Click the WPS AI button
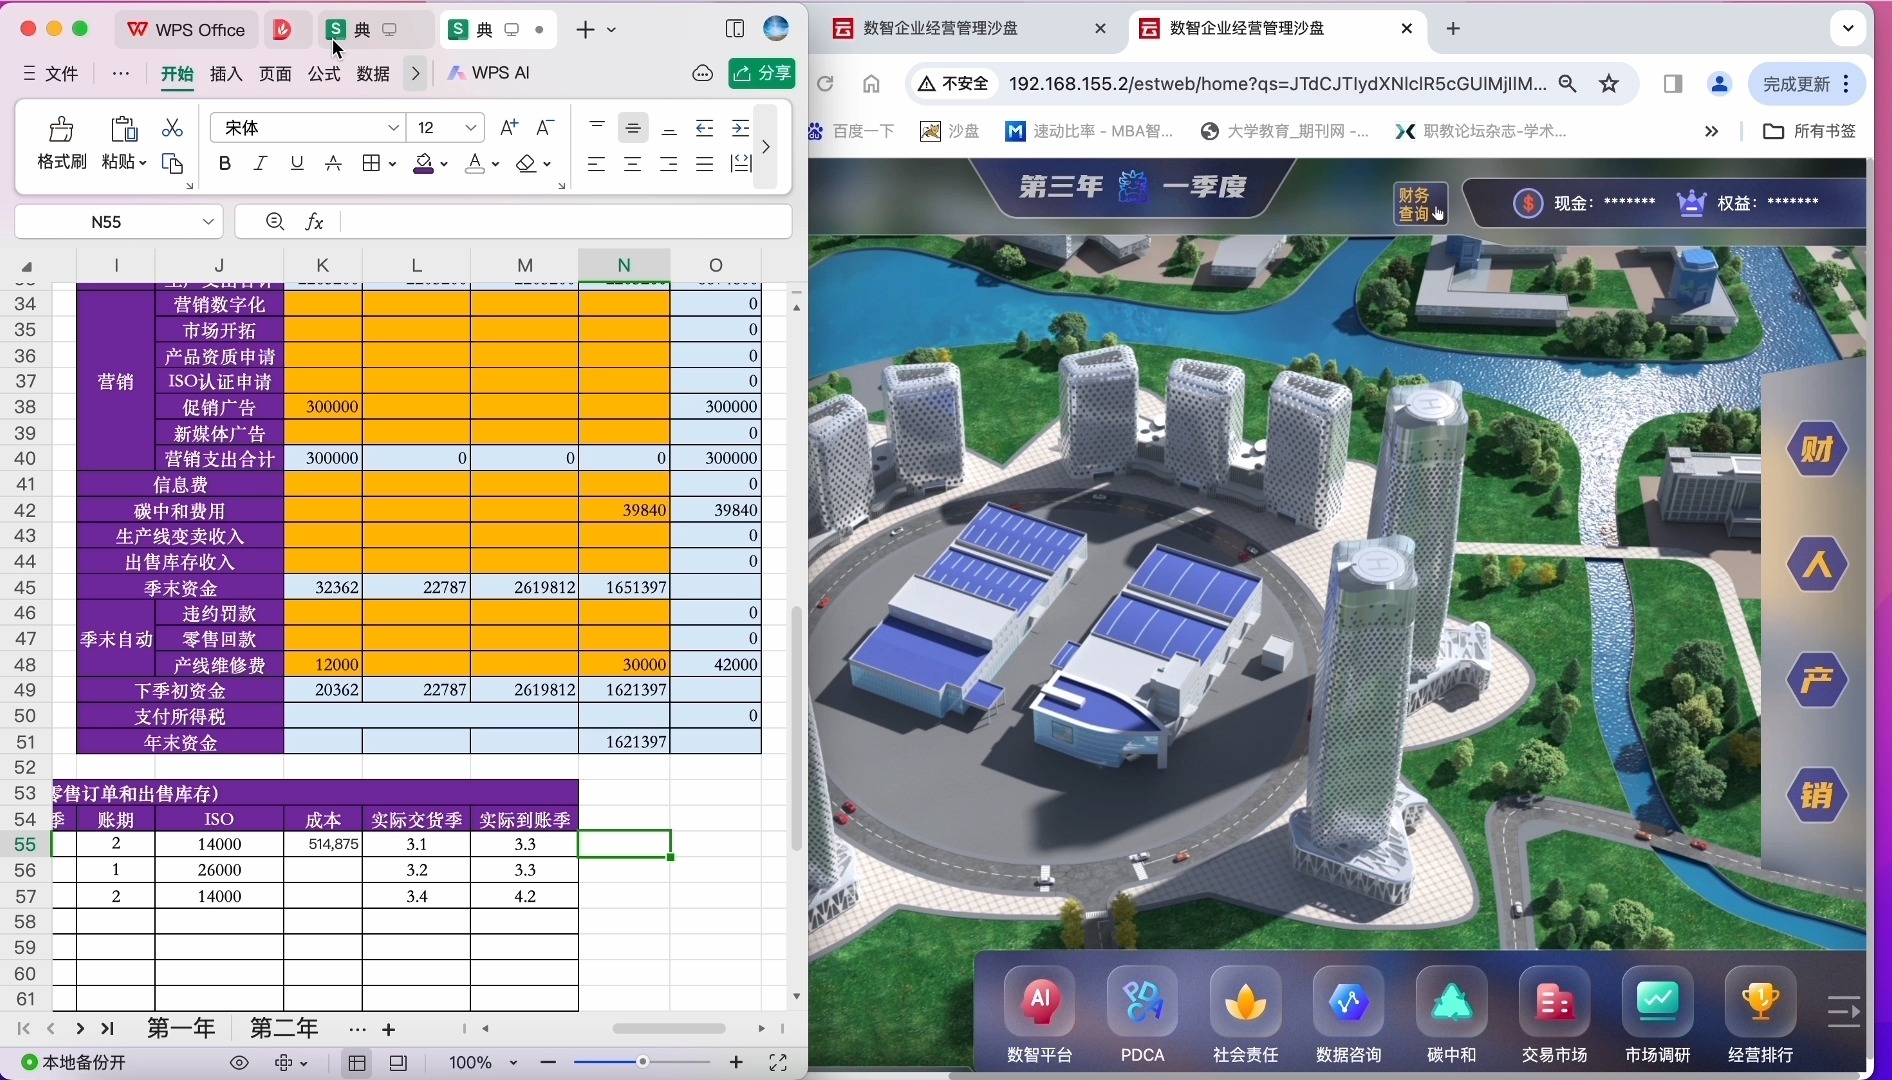This screenshot has width=1892, height=1080. (x=489, y=73)
